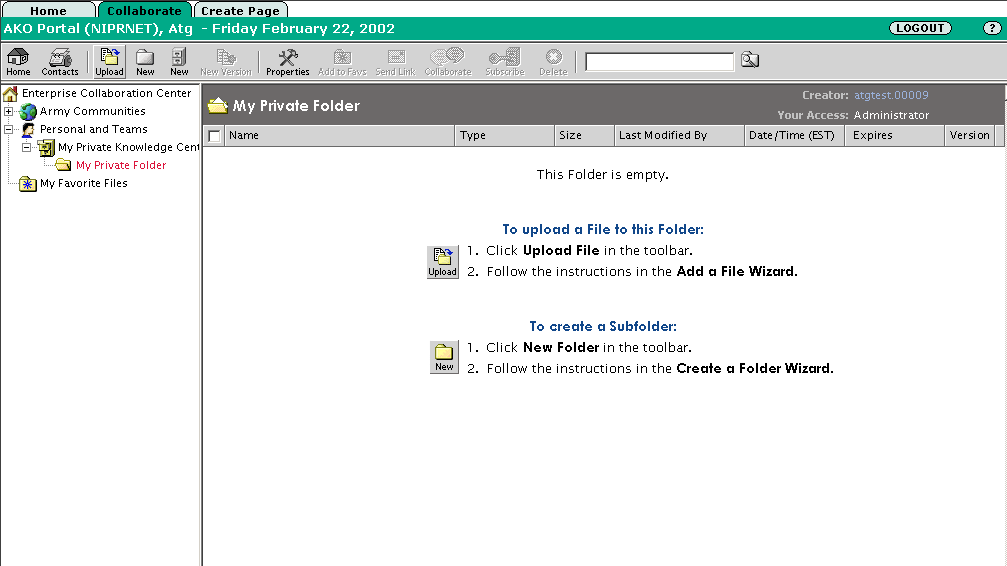
Task: Click the Delete toolbar icon
Action: pos(553,62)
